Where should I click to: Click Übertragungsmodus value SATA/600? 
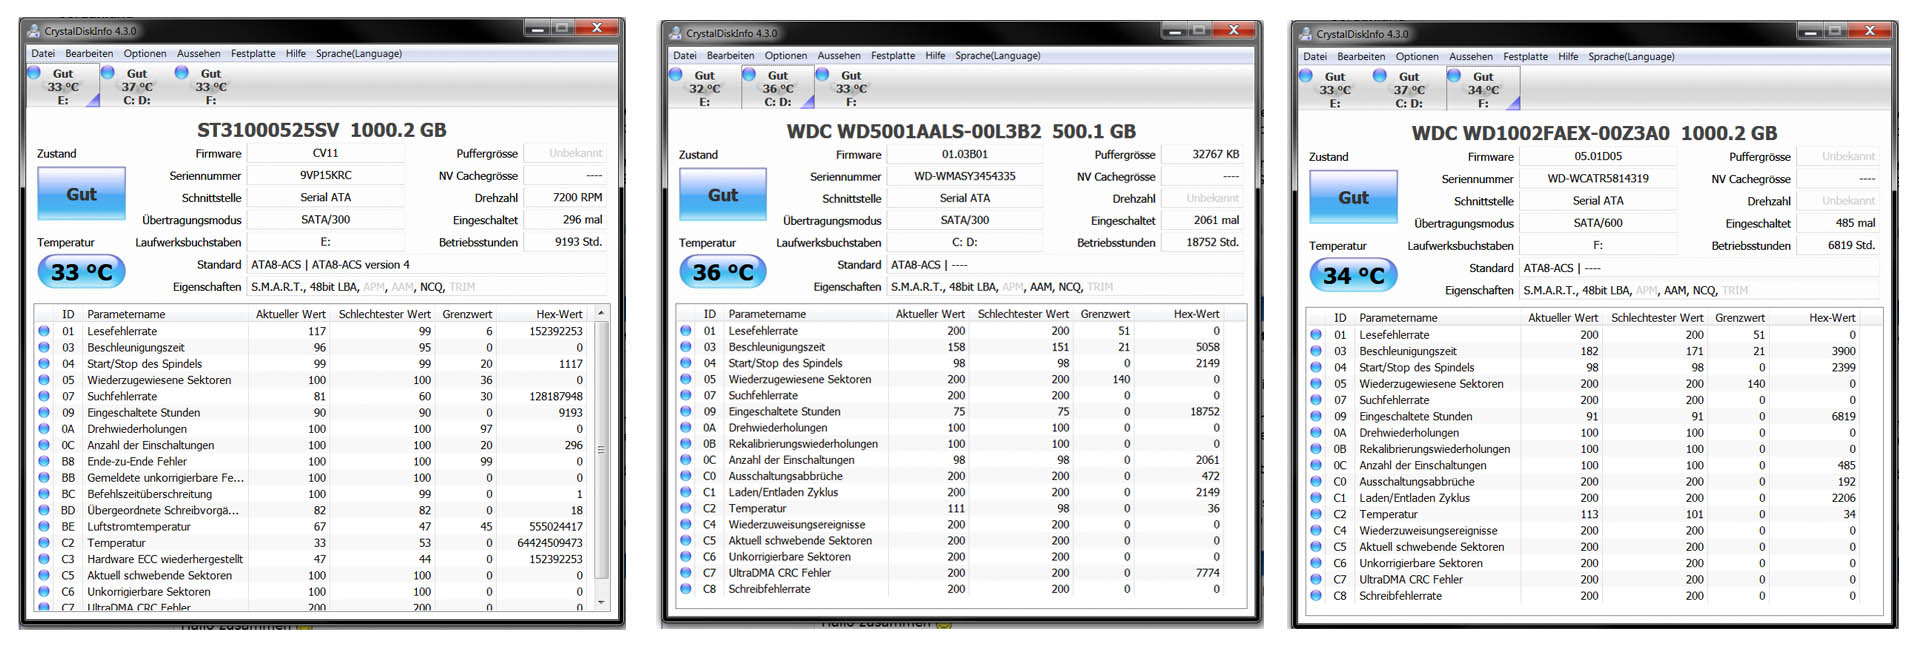tap(1598, 223)
